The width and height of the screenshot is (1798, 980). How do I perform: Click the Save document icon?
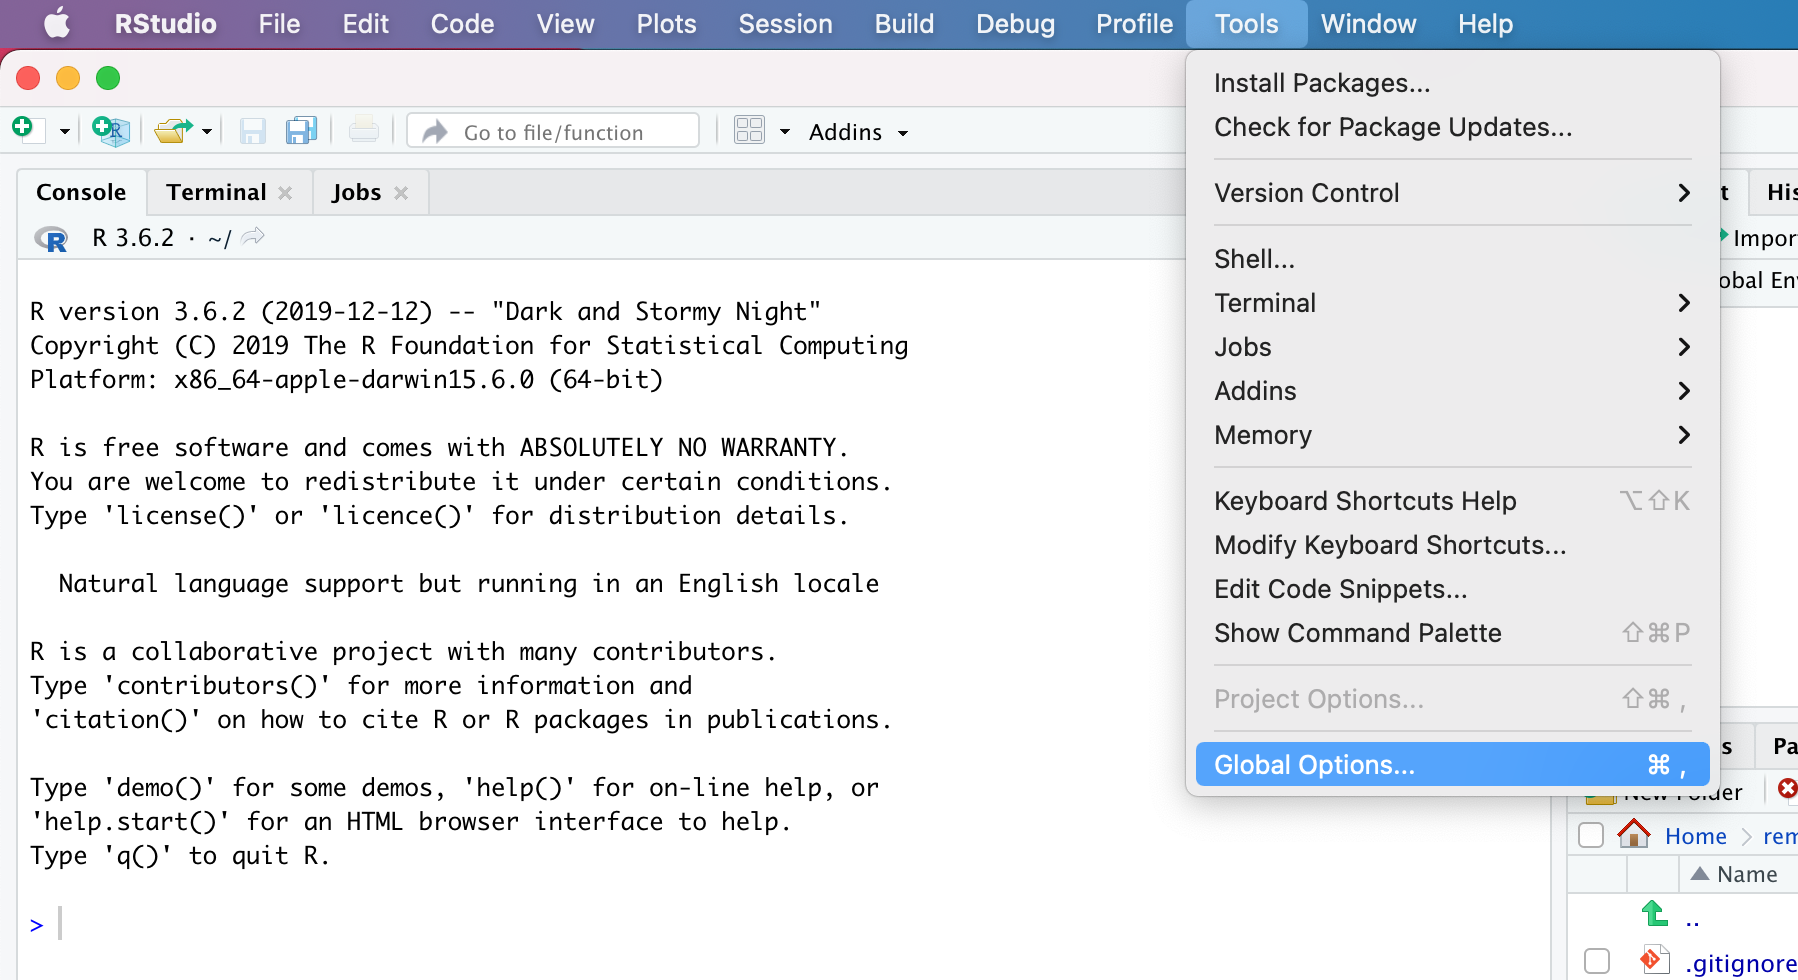(x=252, y=131)
